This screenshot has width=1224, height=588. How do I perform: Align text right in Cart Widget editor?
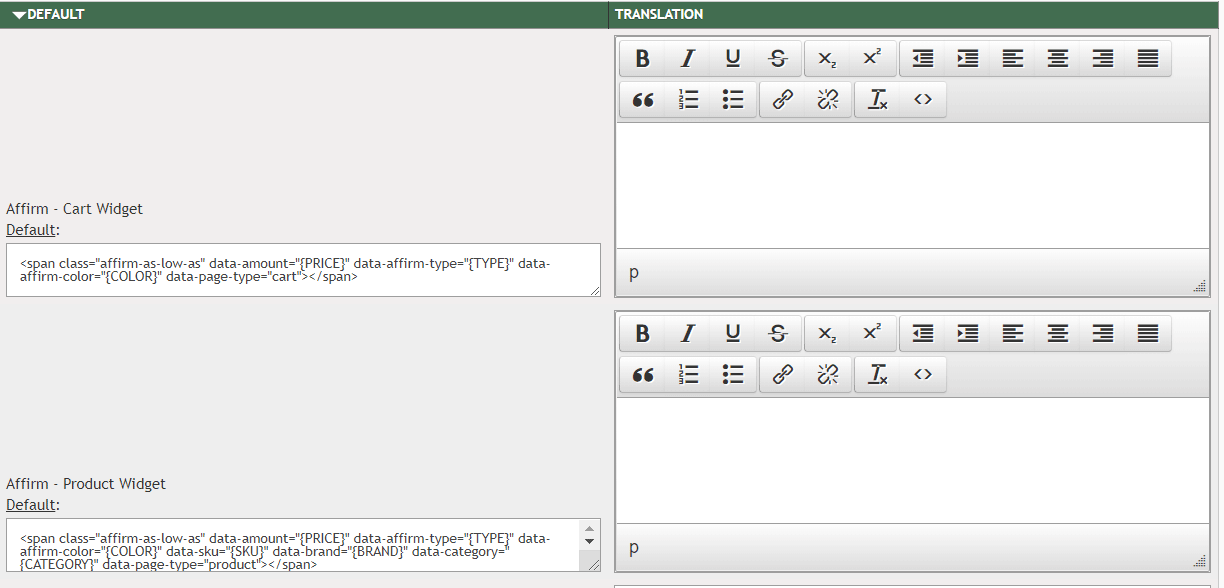click(1103, 59)
